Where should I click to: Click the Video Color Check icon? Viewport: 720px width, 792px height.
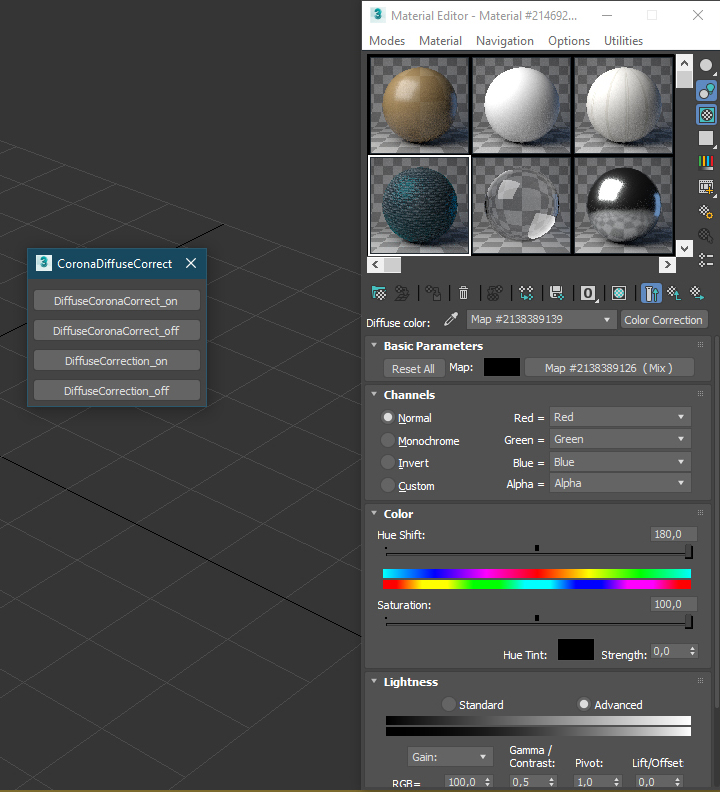point(706,162)
